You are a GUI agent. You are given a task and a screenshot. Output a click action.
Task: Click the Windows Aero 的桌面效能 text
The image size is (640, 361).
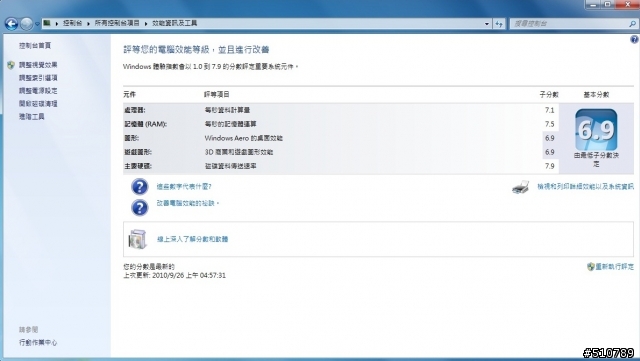(244, 138)
